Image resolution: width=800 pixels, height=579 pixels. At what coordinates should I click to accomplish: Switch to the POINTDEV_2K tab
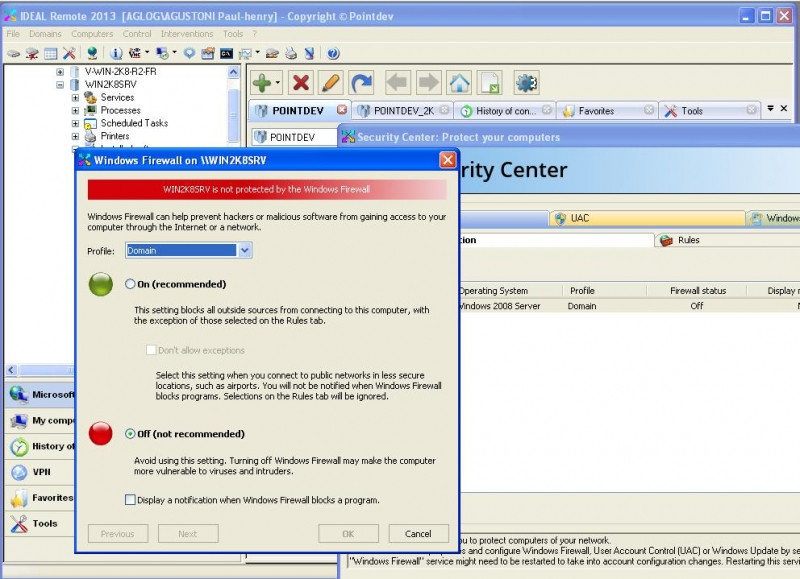click(402, 111)
